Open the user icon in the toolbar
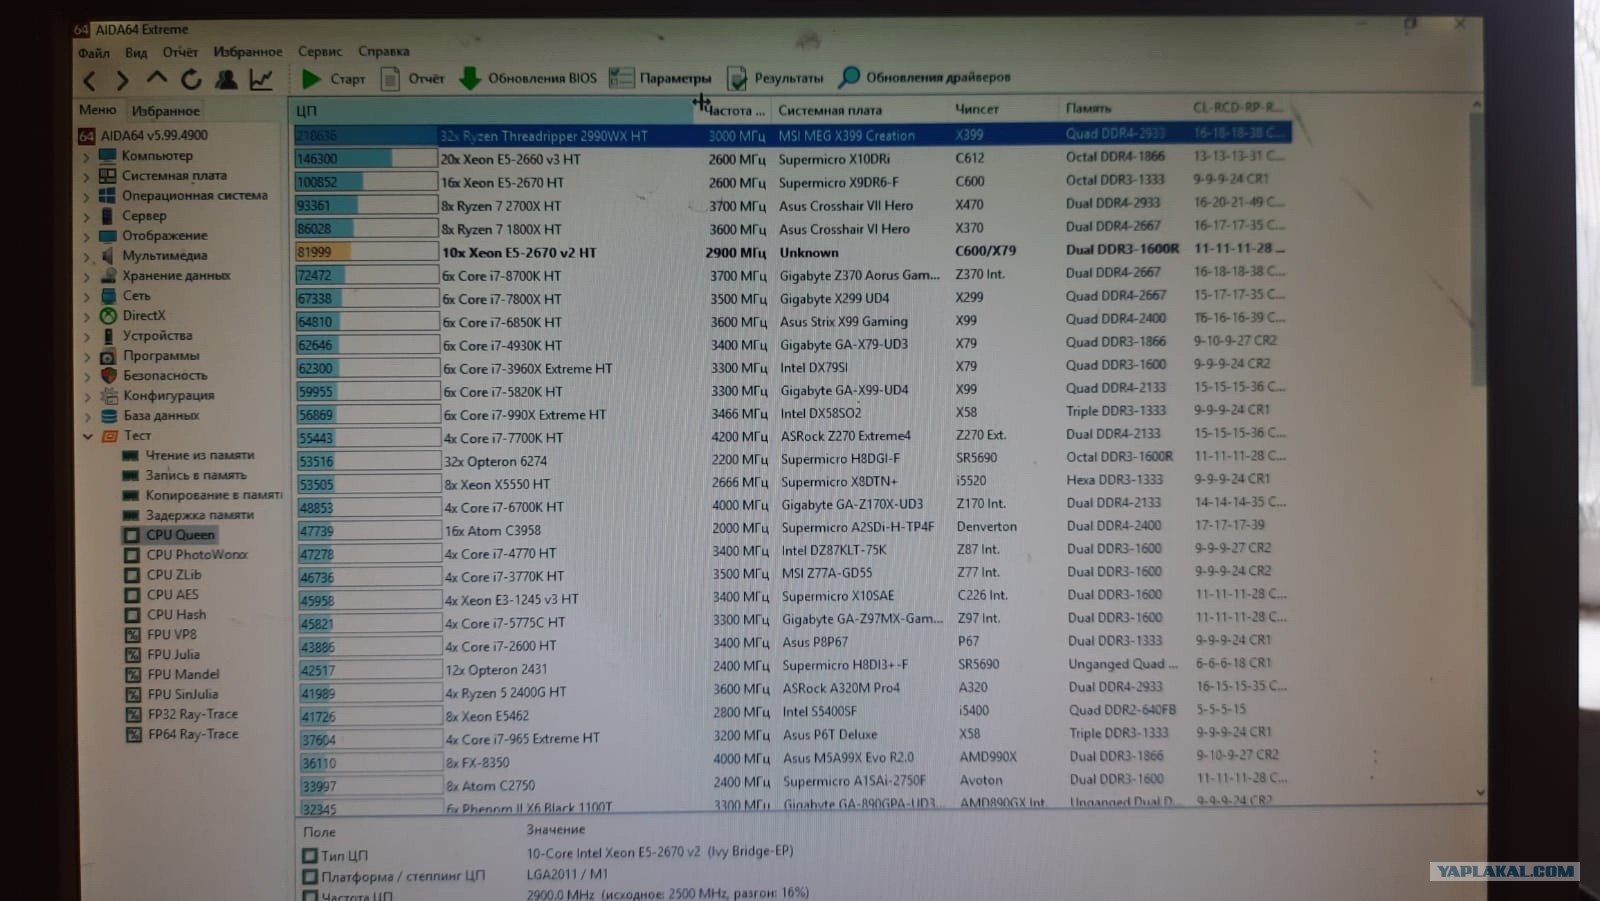This screenshot has width=1600, height=901. 226,79
